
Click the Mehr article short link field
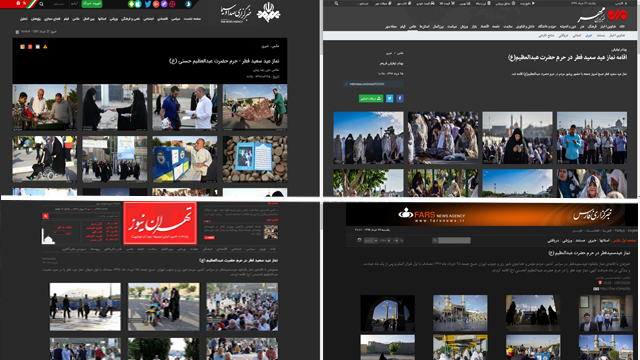pos(373,84)
